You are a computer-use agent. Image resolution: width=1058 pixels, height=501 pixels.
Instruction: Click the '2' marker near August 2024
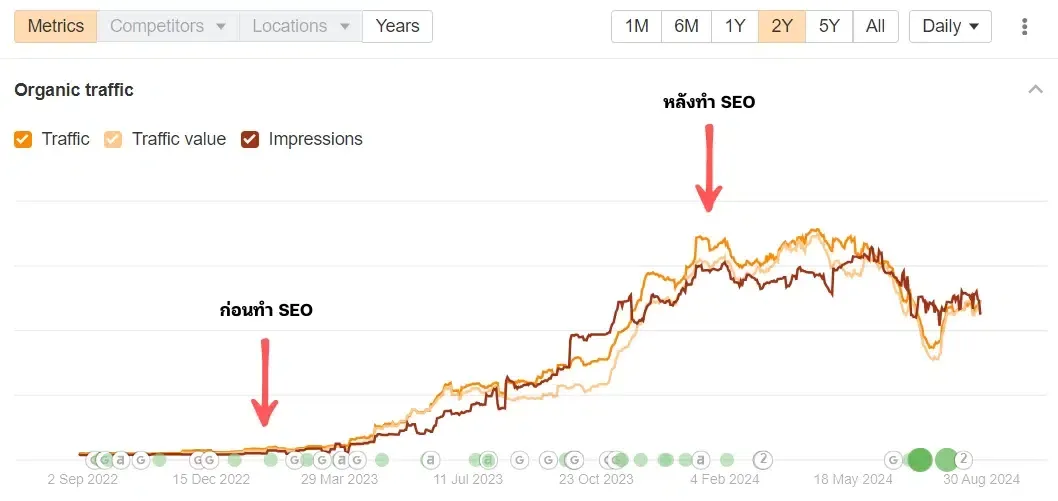click(x=963, y=460)
